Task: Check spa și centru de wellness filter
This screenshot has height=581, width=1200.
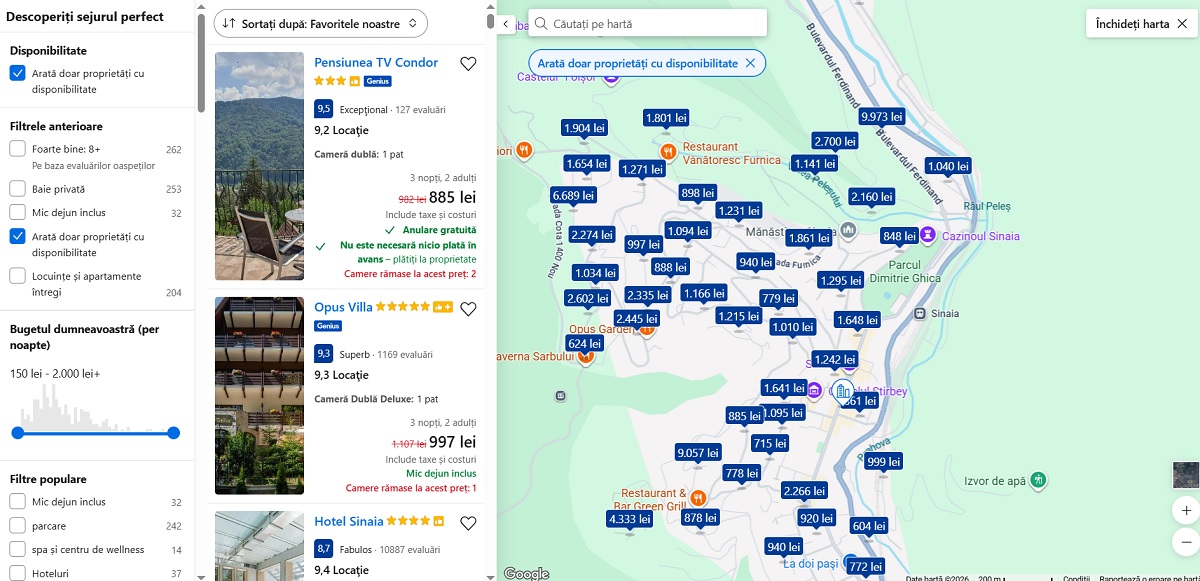Action: pyautogui.click(x=18, y=549)
